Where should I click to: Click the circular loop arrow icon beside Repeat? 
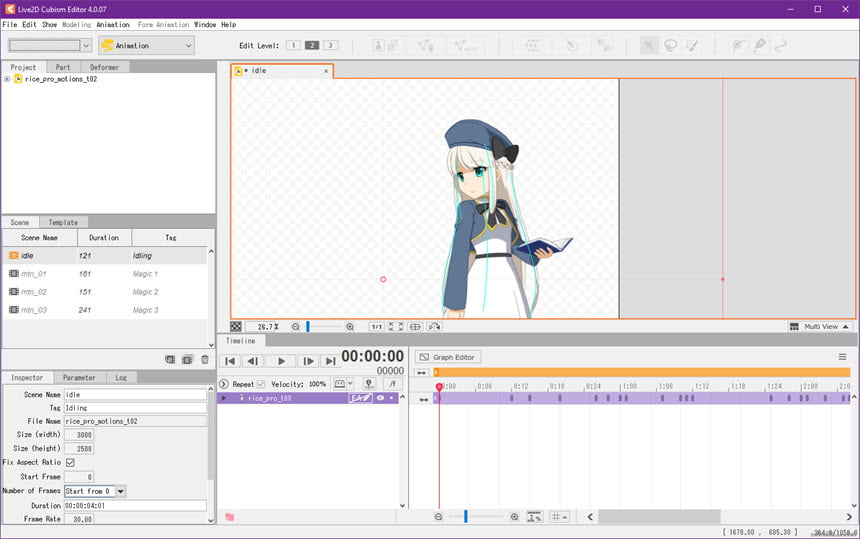(x=224, y=384)
